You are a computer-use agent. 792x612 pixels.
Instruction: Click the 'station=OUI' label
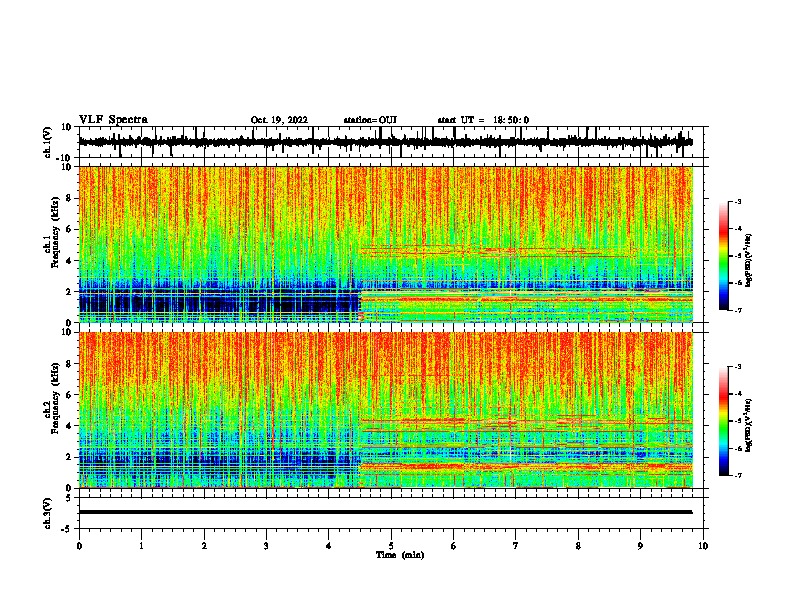coord(370,120)
